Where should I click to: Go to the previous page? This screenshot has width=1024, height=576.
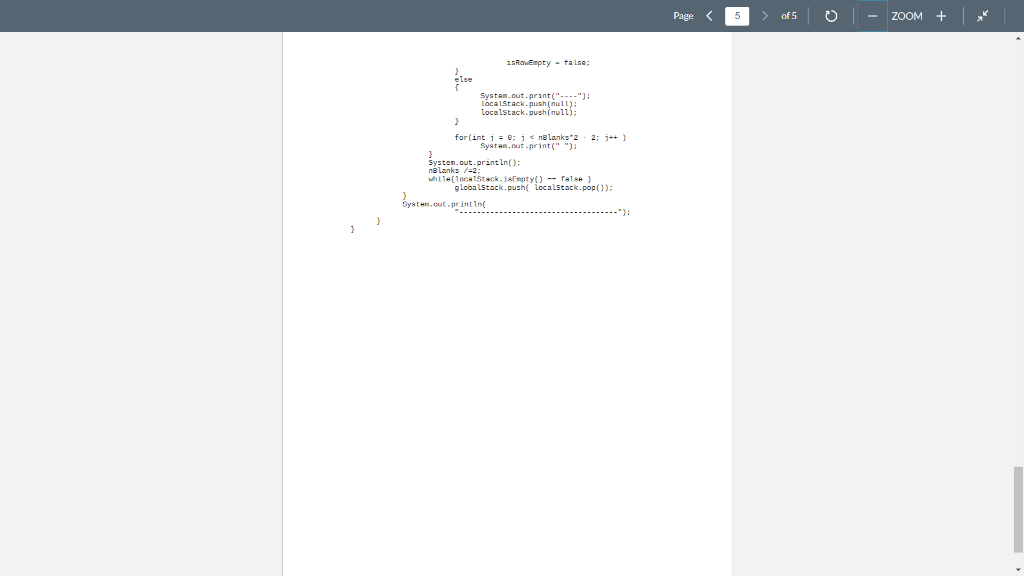709,16
